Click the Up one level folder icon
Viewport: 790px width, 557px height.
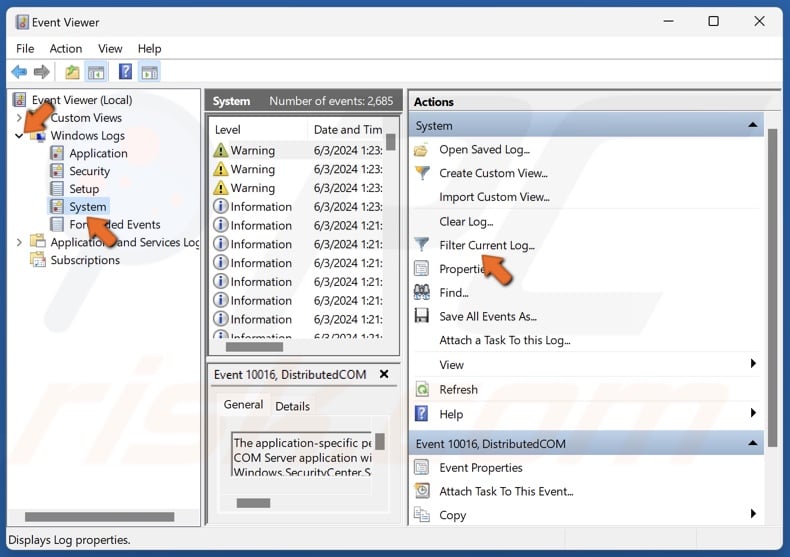coord(73,72)
